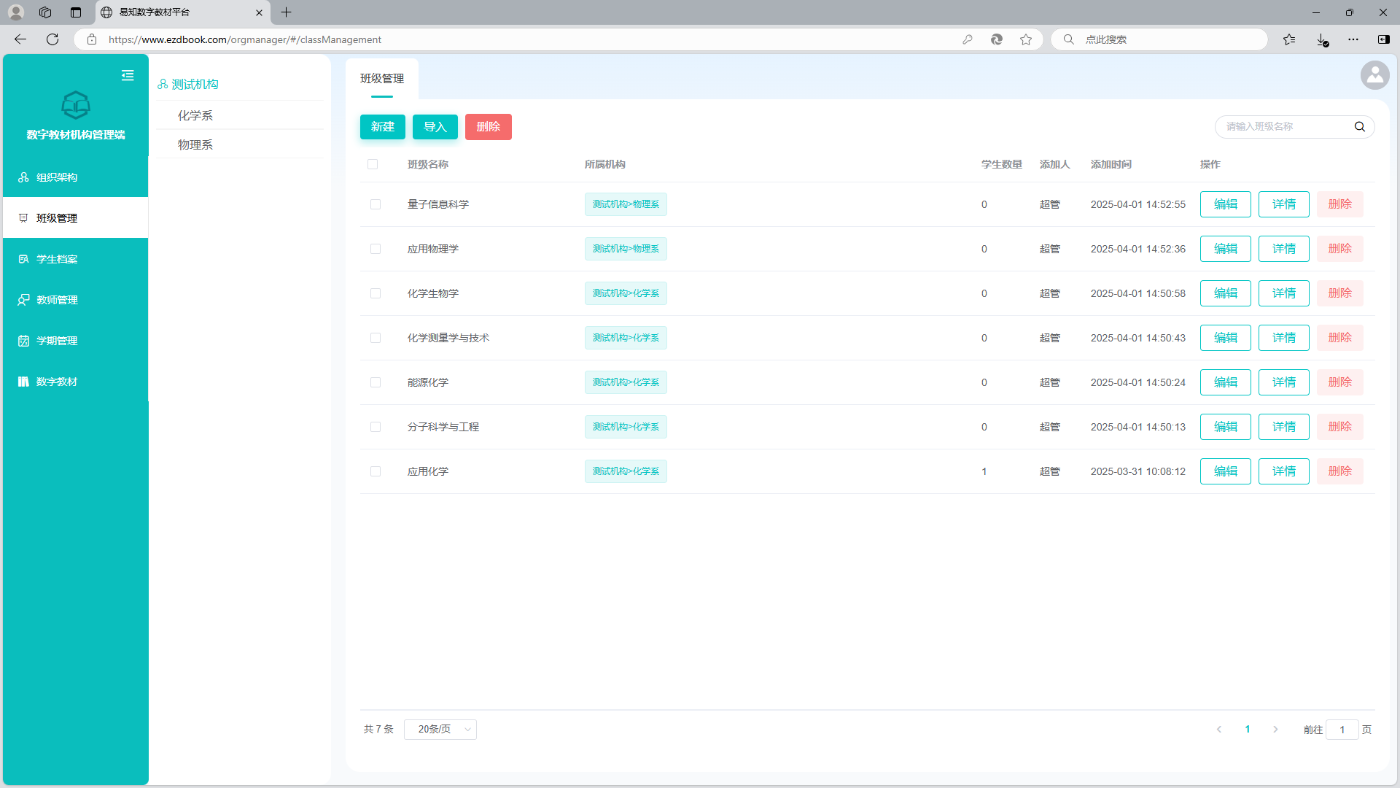
Task: Reload the page with refresh icon
Action: [53, 39]
